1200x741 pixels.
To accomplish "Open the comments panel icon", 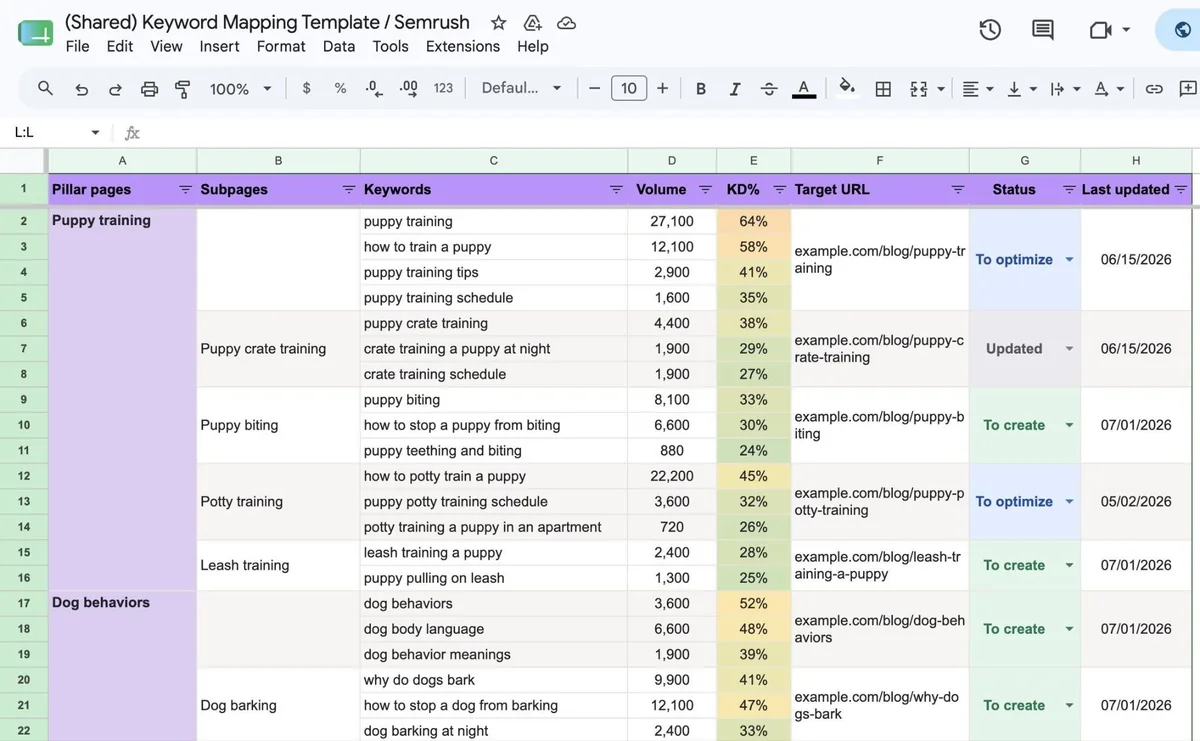I will point(1043,30).
